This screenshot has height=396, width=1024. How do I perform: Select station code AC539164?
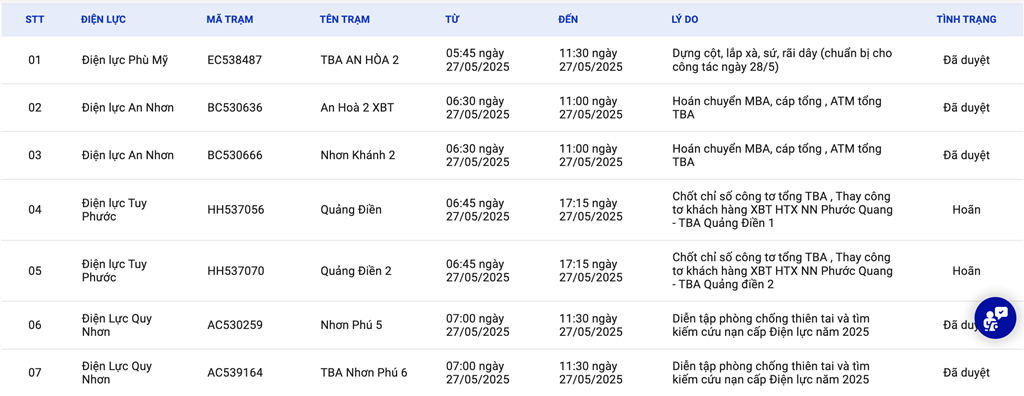[235, 372]
